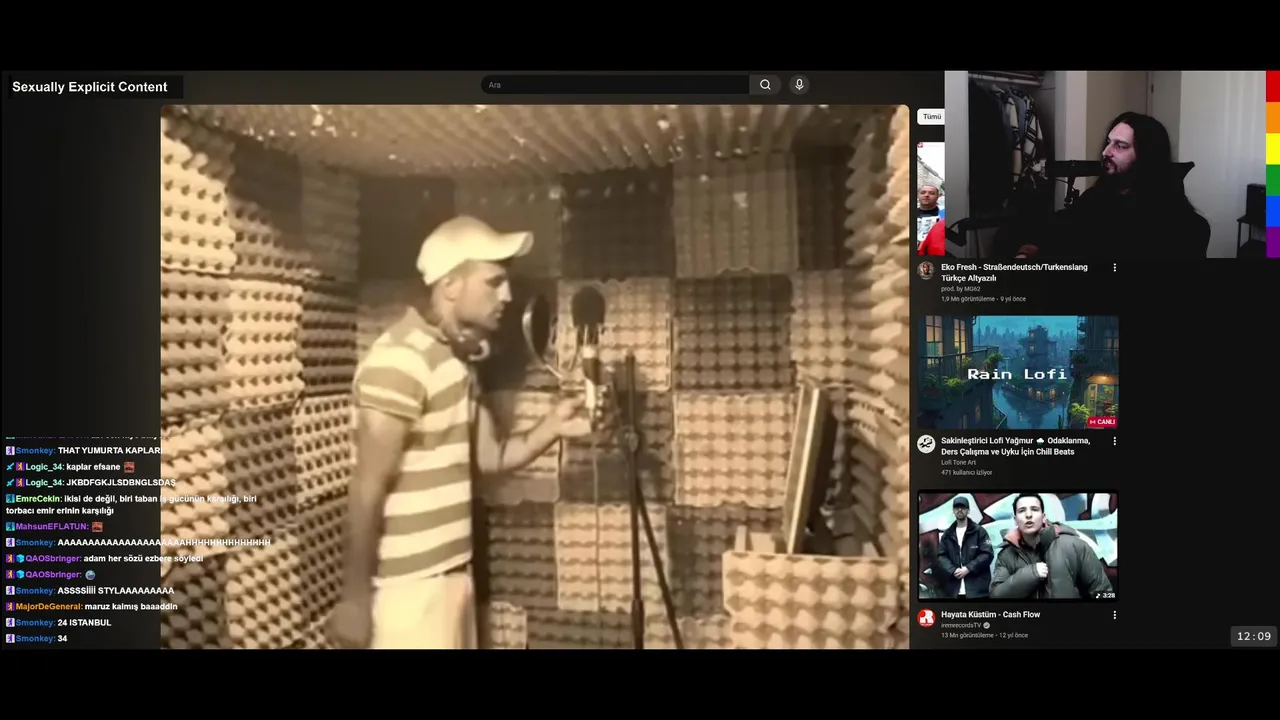Click the emote after 'kaplar efsane'
The image size is (1280, 720).
[x=129, y=467]
